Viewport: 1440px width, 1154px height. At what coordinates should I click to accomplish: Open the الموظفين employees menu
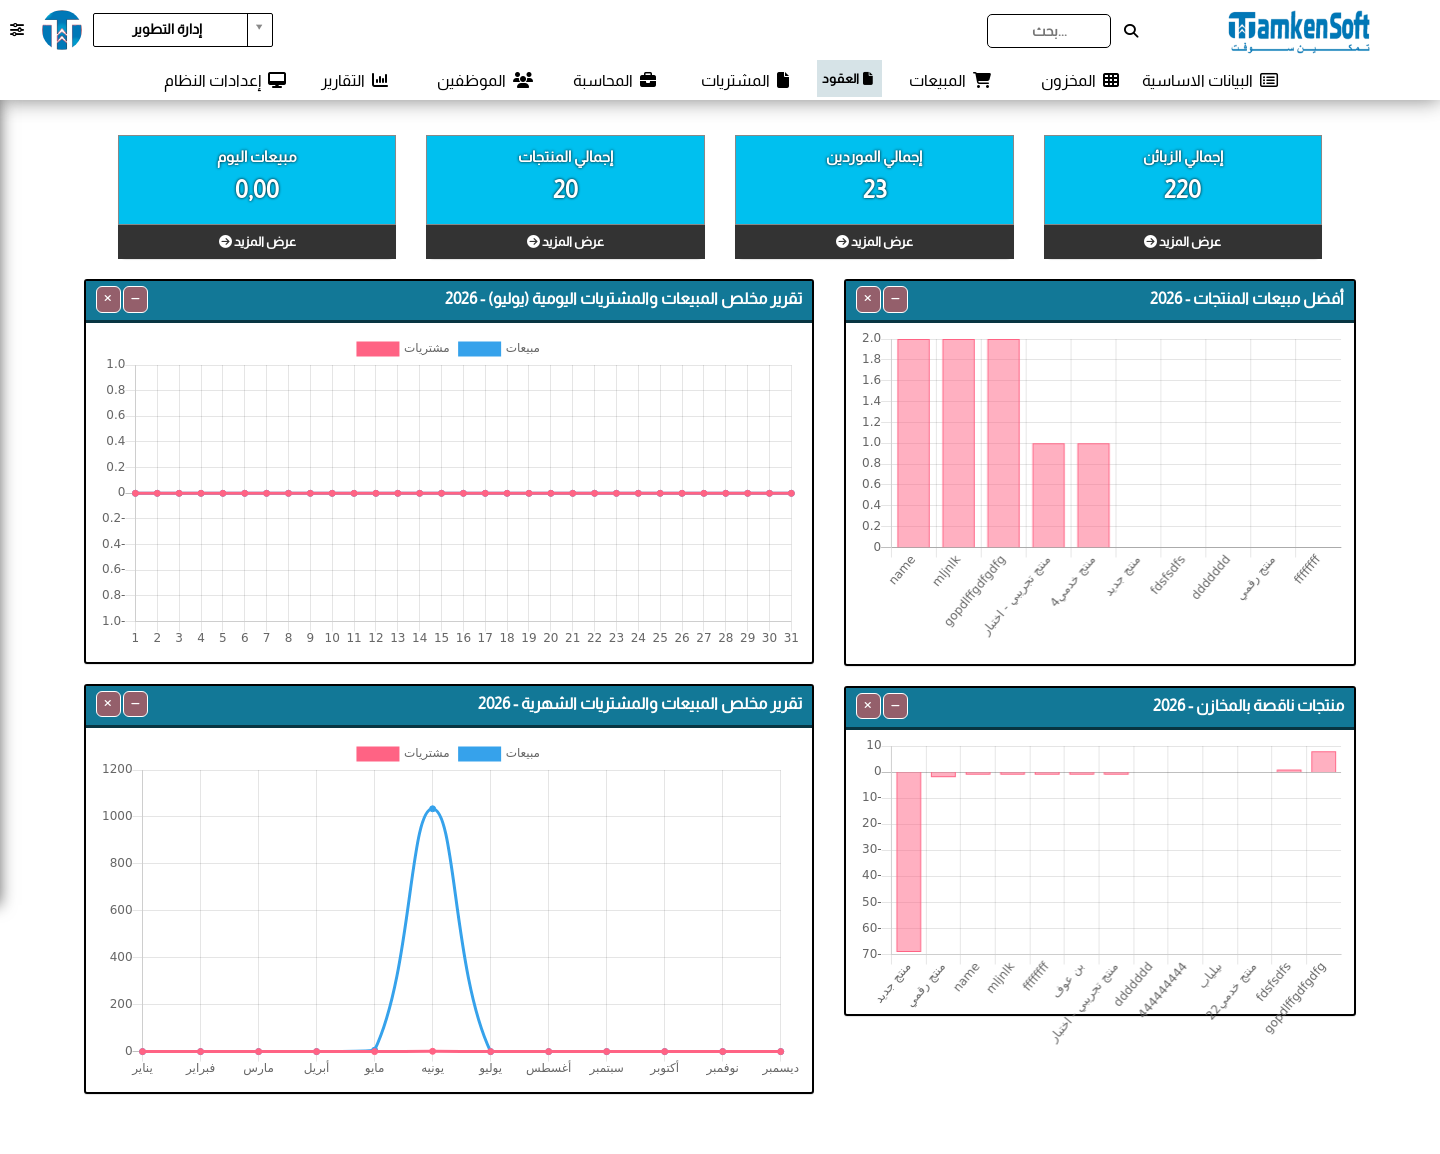pyautogui.click(x=485, y=80)
